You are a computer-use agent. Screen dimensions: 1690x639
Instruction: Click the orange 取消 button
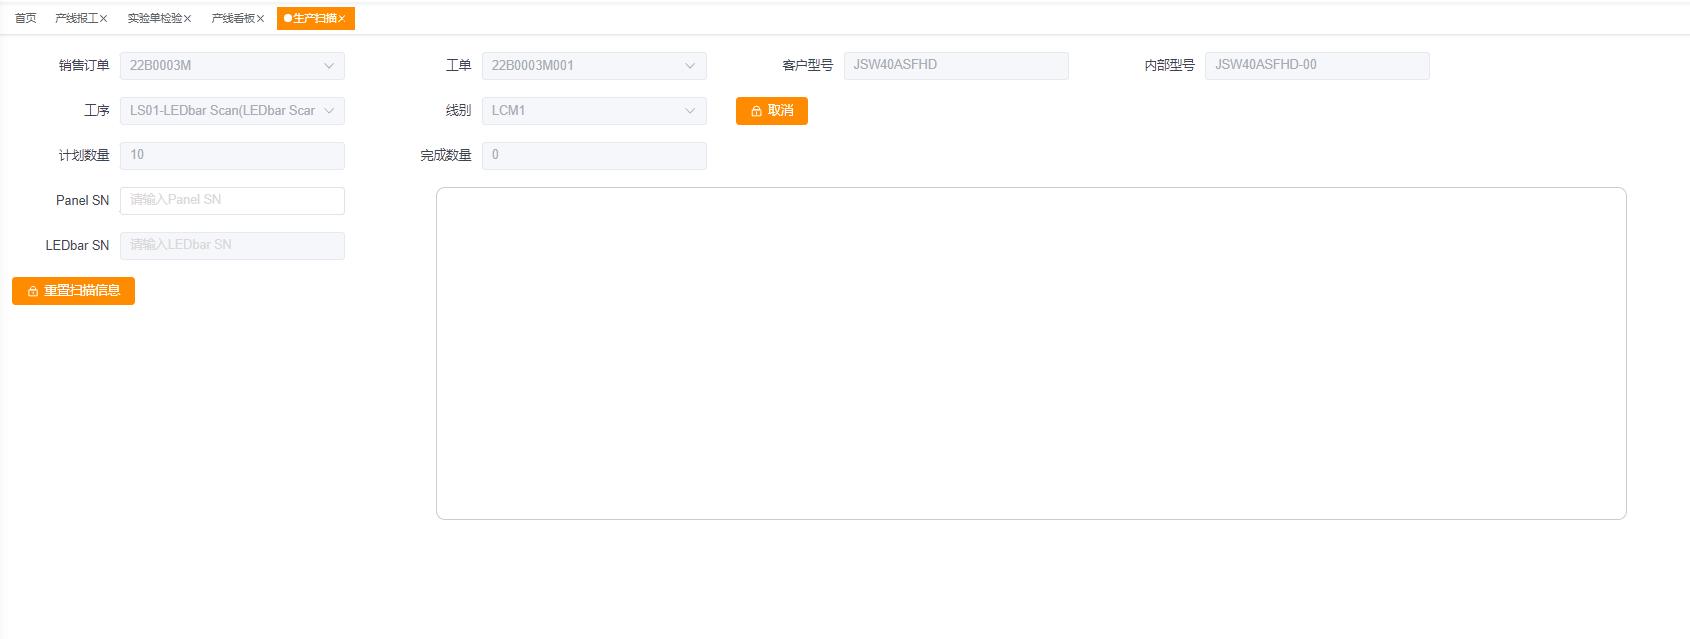[x=771, y=111]
